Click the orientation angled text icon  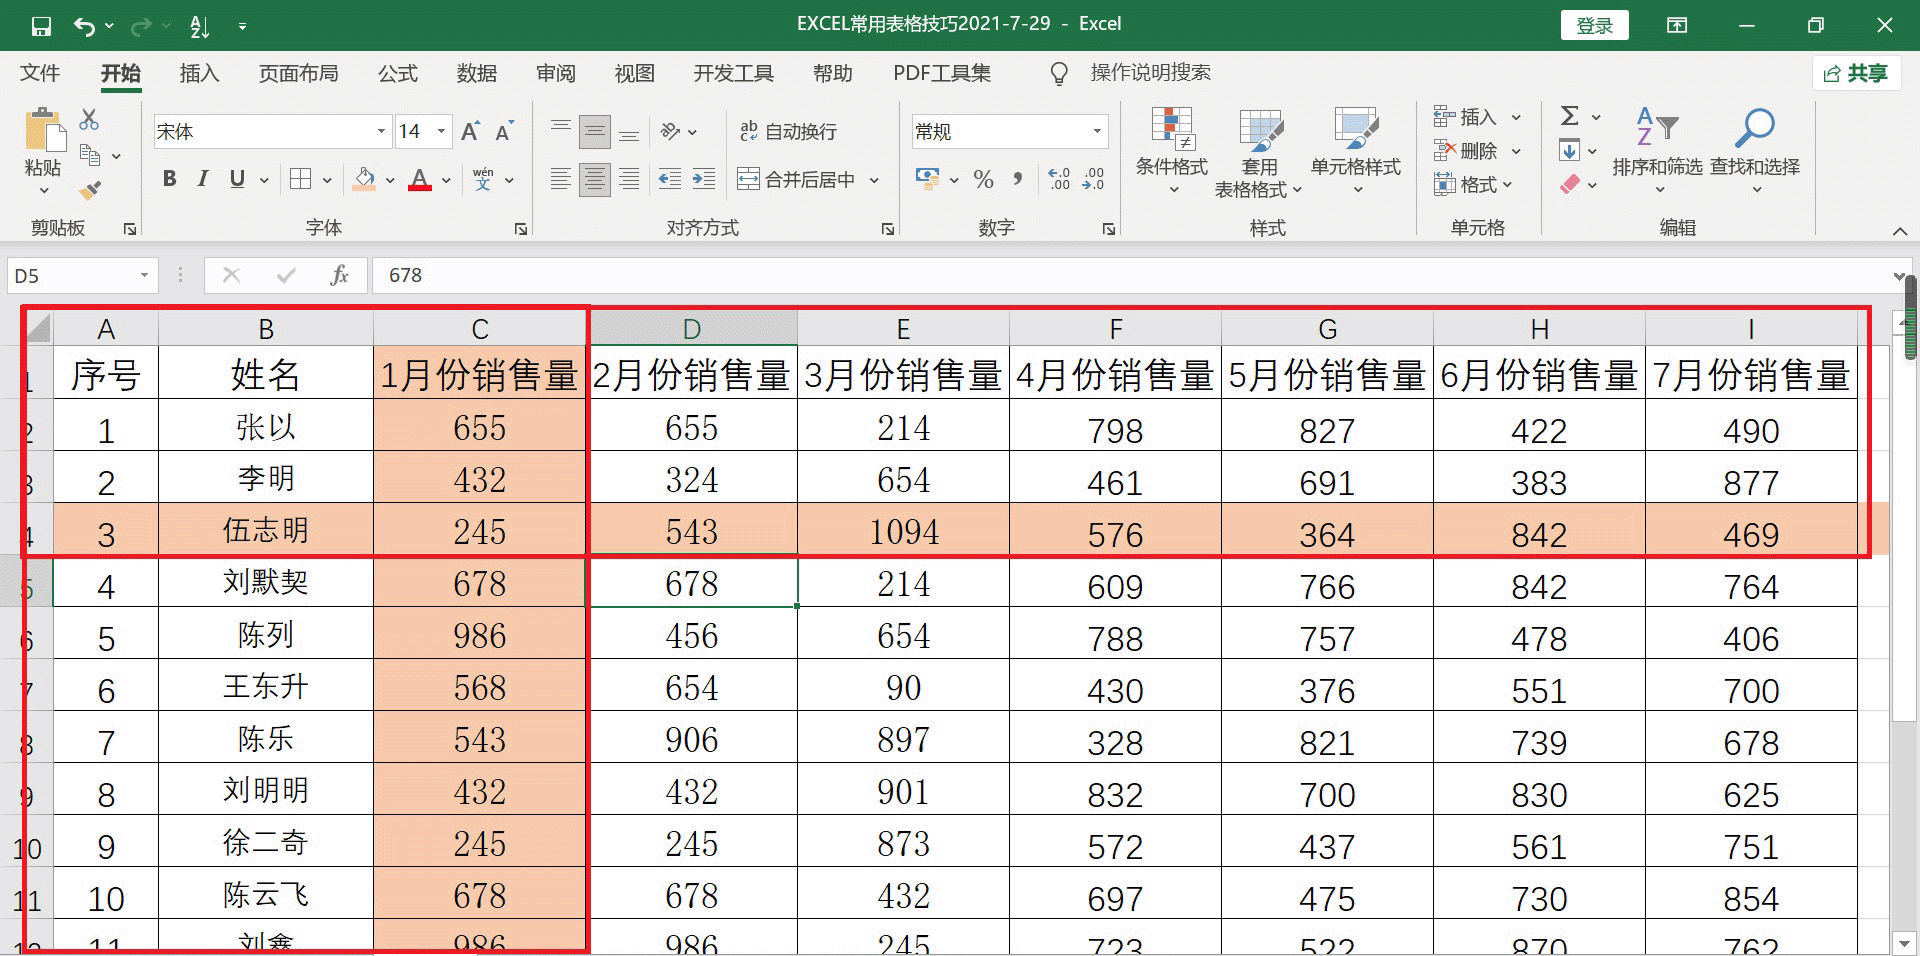point(670,131)
